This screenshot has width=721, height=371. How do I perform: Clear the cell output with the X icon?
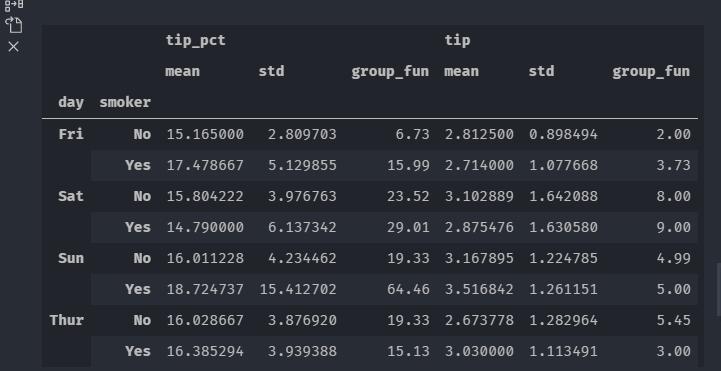pyautogui.click(x=14, y=46)
